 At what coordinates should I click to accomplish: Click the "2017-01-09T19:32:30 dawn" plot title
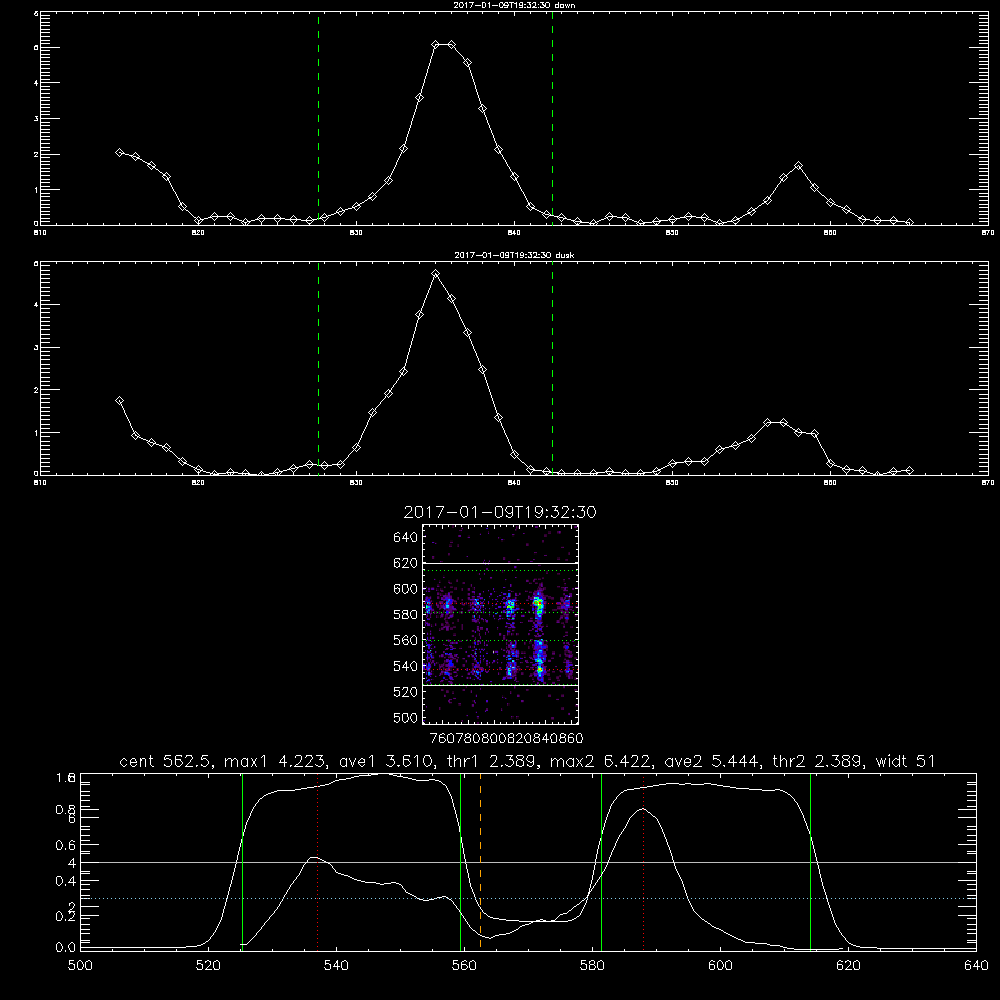pyautogui.click(x=514, y=5)
